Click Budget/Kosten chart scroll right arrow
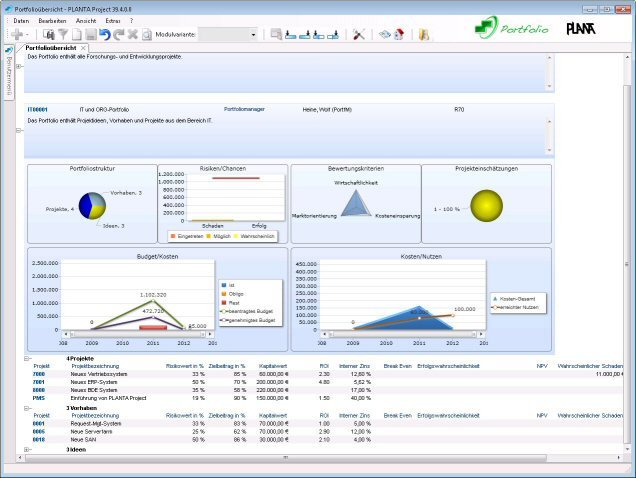 coord(210,334)
